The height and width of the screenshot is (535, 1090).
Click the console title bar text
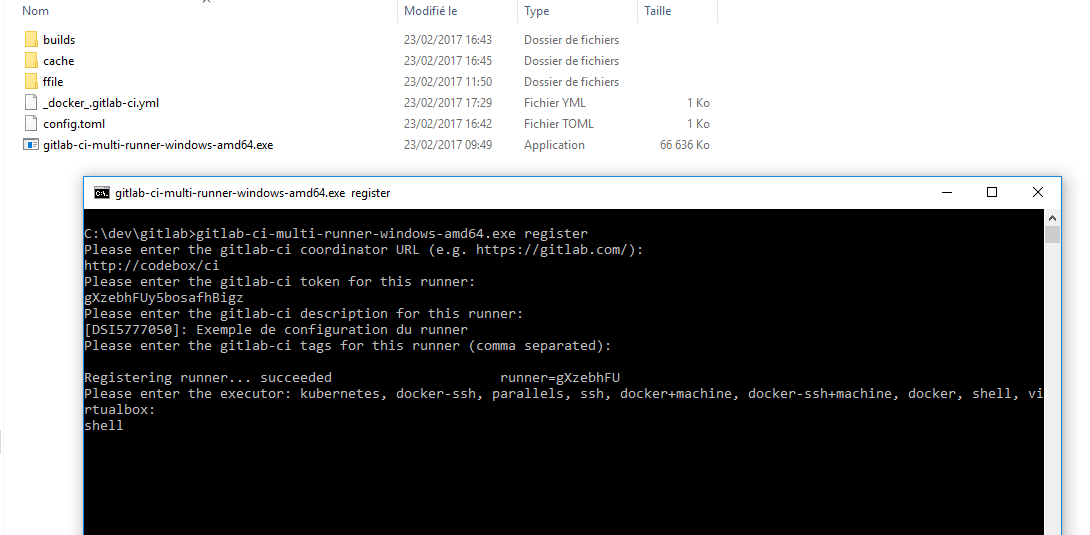(253, 193)
